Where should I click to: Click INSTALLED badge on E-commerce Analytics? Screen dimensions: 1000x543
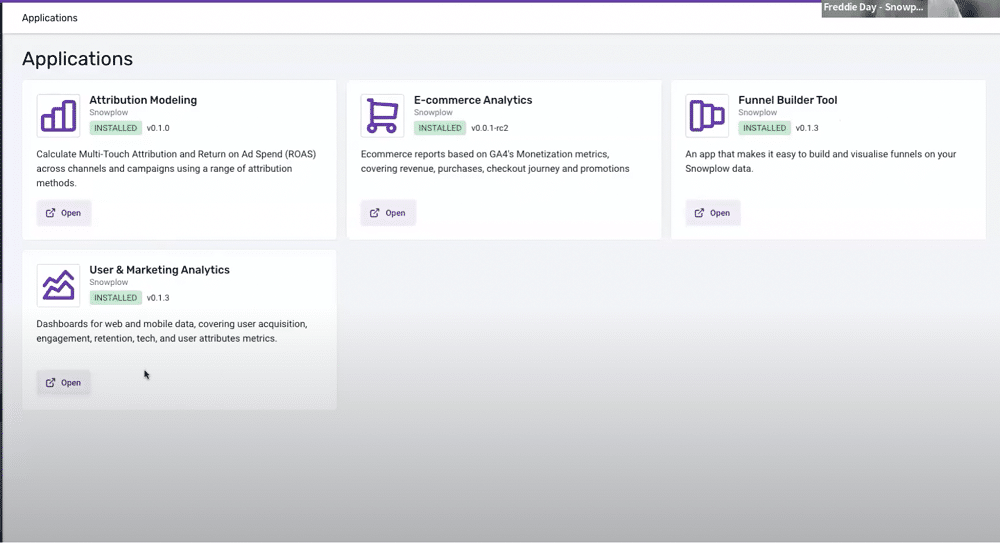coord(440,128)
